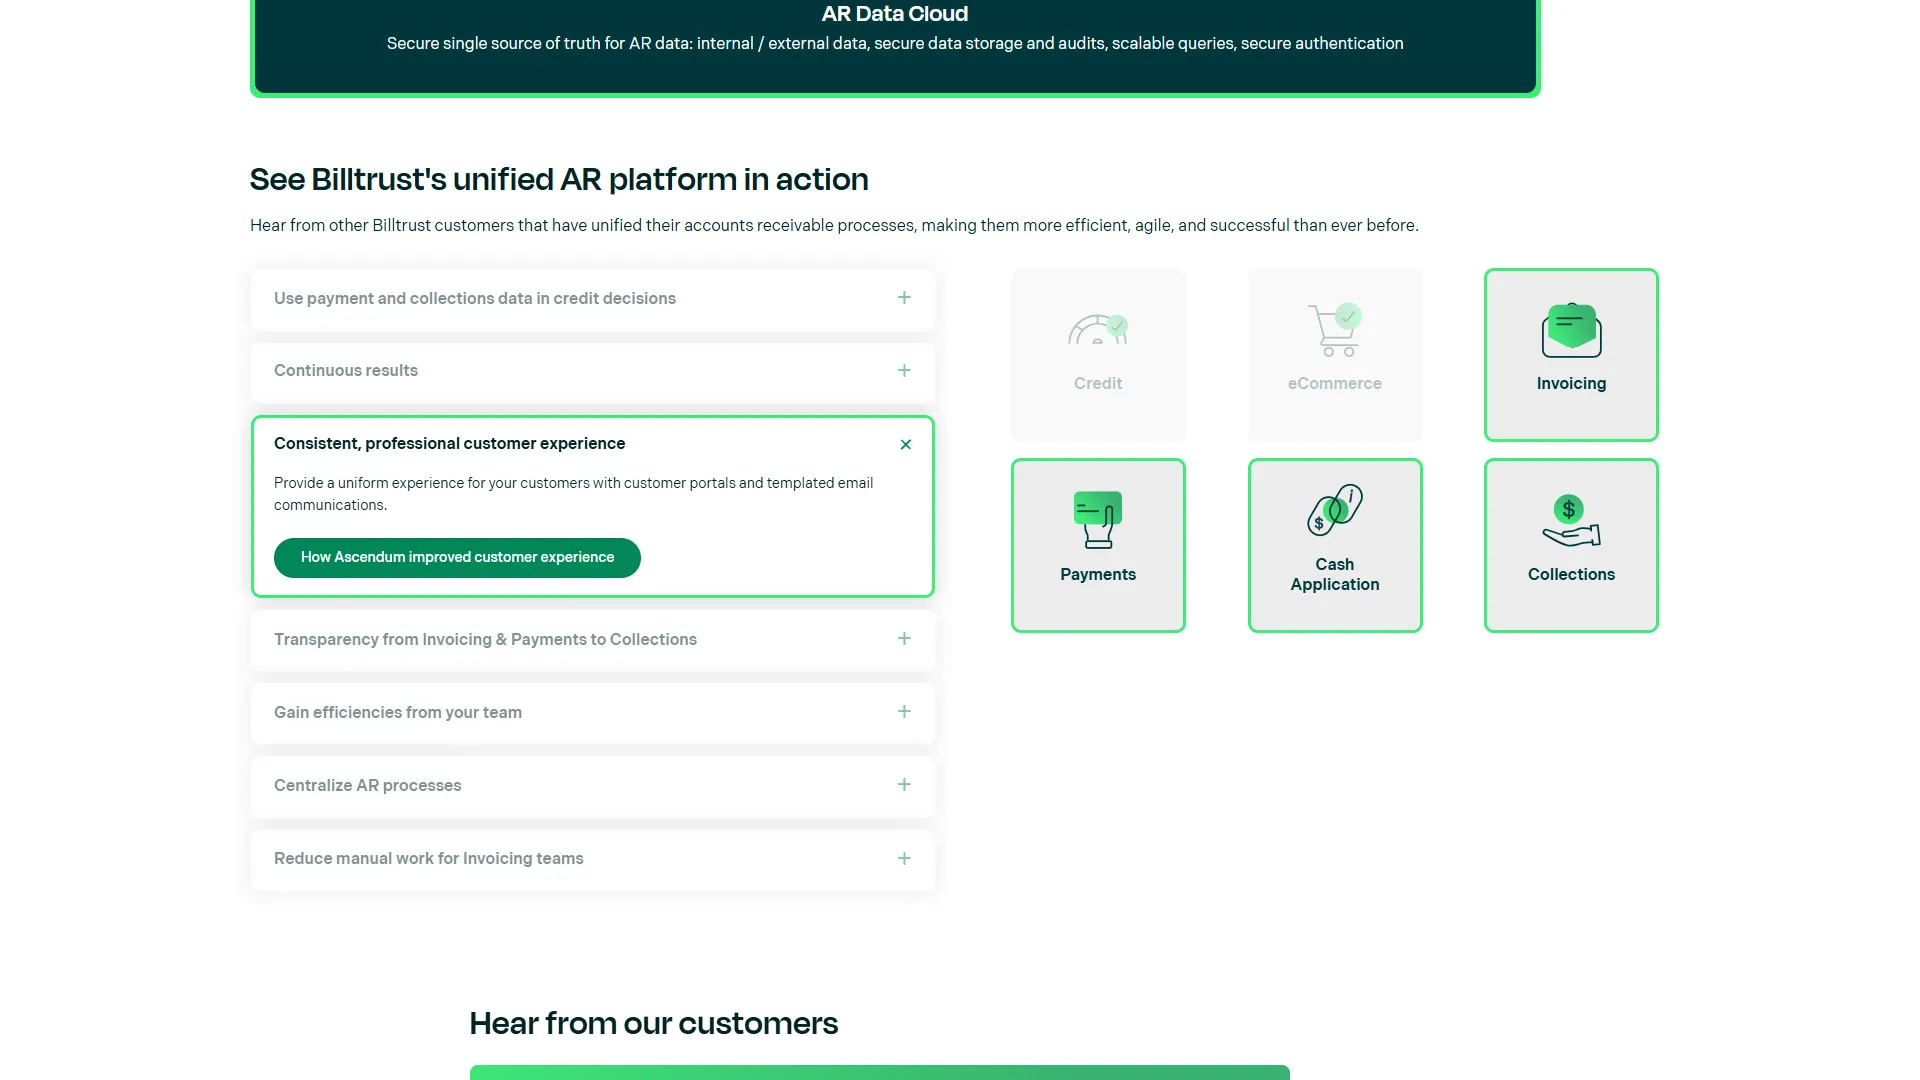This screenshot has height=1080, width=1920.
Task: Select the Collections label on its card
Action: pyautogui.click(x=1571, y=575)
